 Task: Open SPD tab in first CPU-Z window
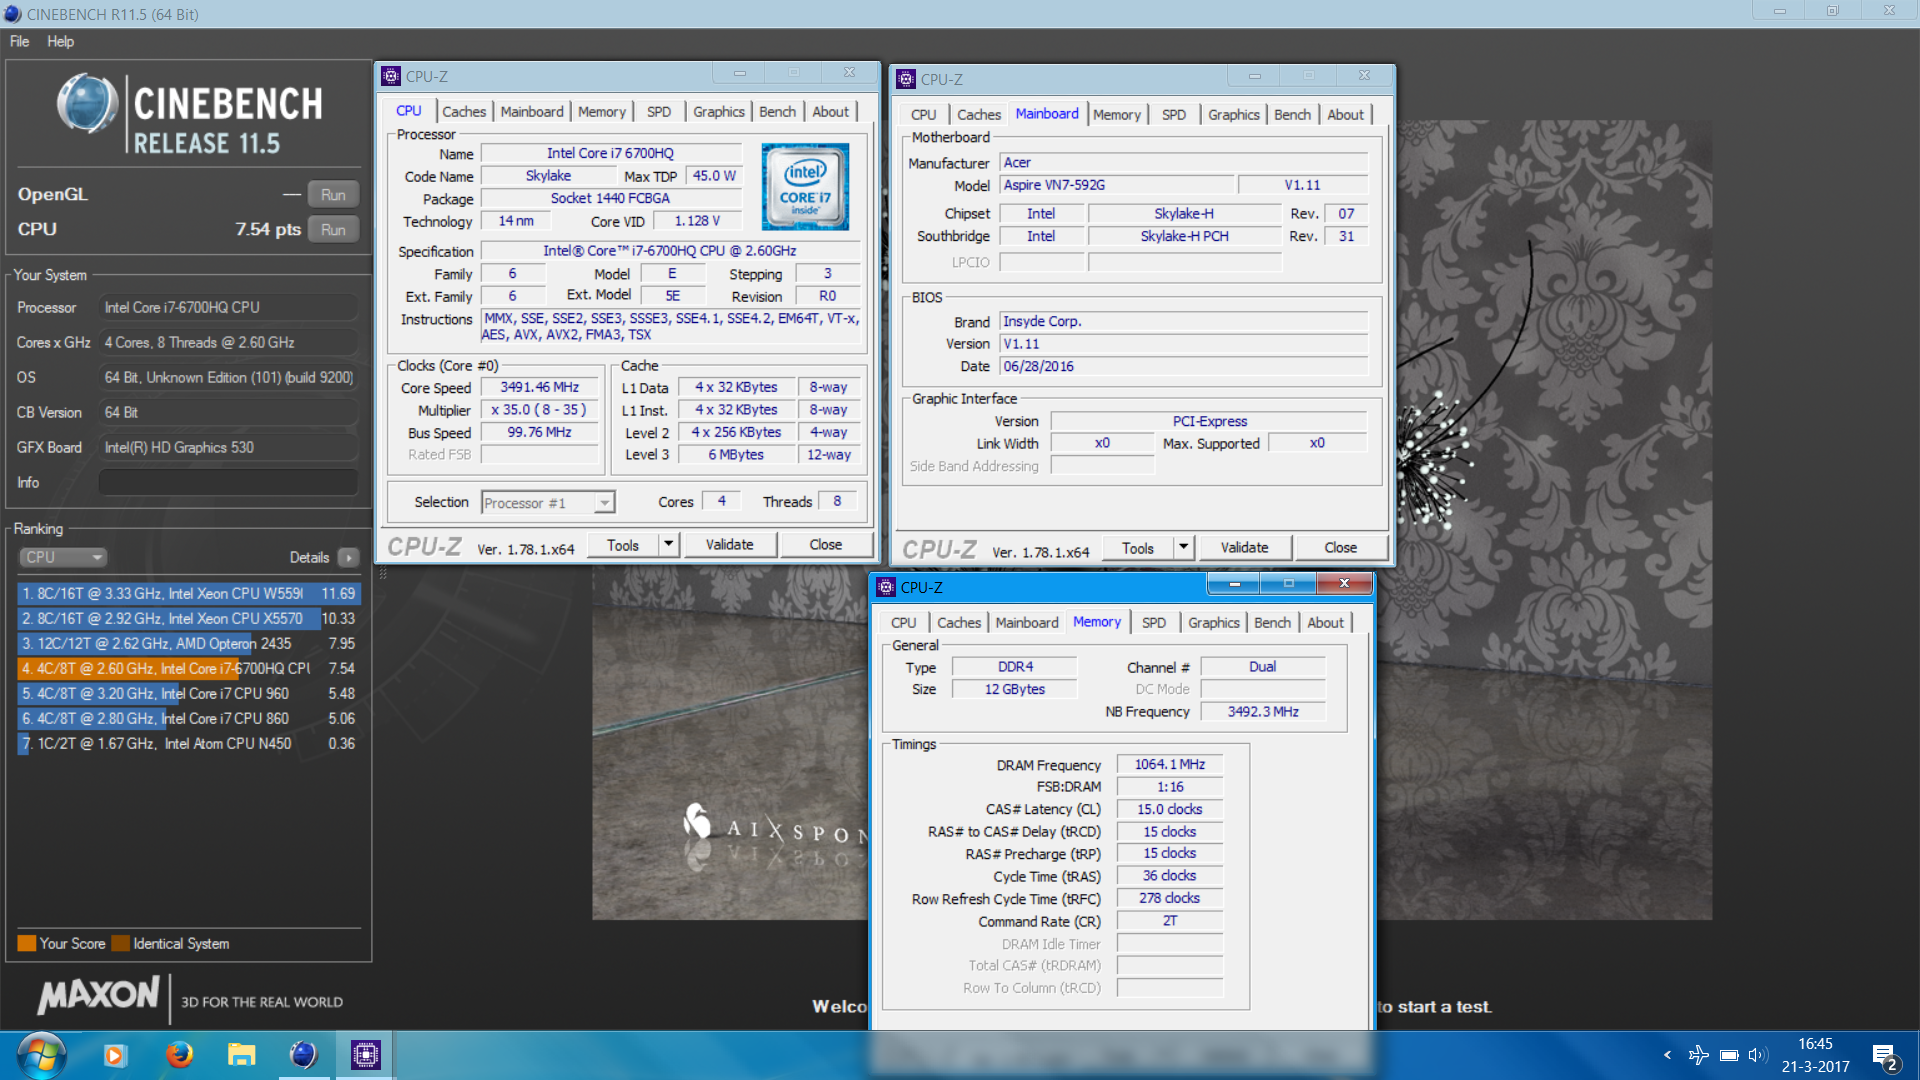pos(659,111)
